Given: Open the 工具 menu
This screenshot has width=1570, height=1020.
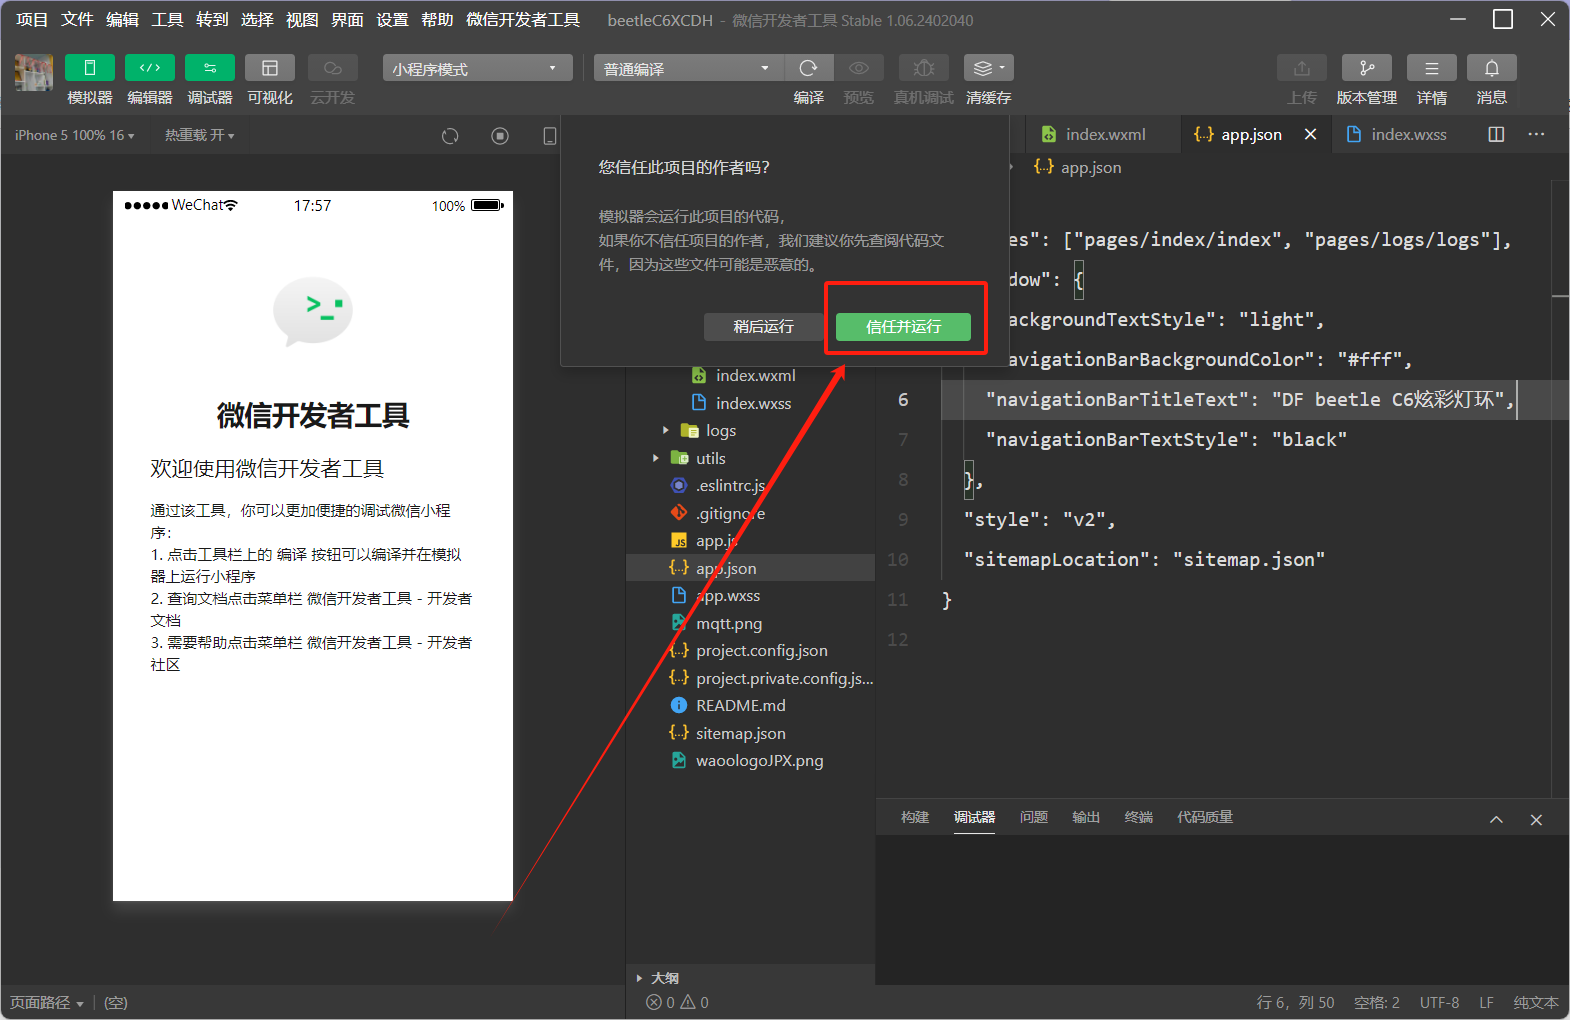Looking at the screenshot, I should pyautogui.click(x=167, y=20).
